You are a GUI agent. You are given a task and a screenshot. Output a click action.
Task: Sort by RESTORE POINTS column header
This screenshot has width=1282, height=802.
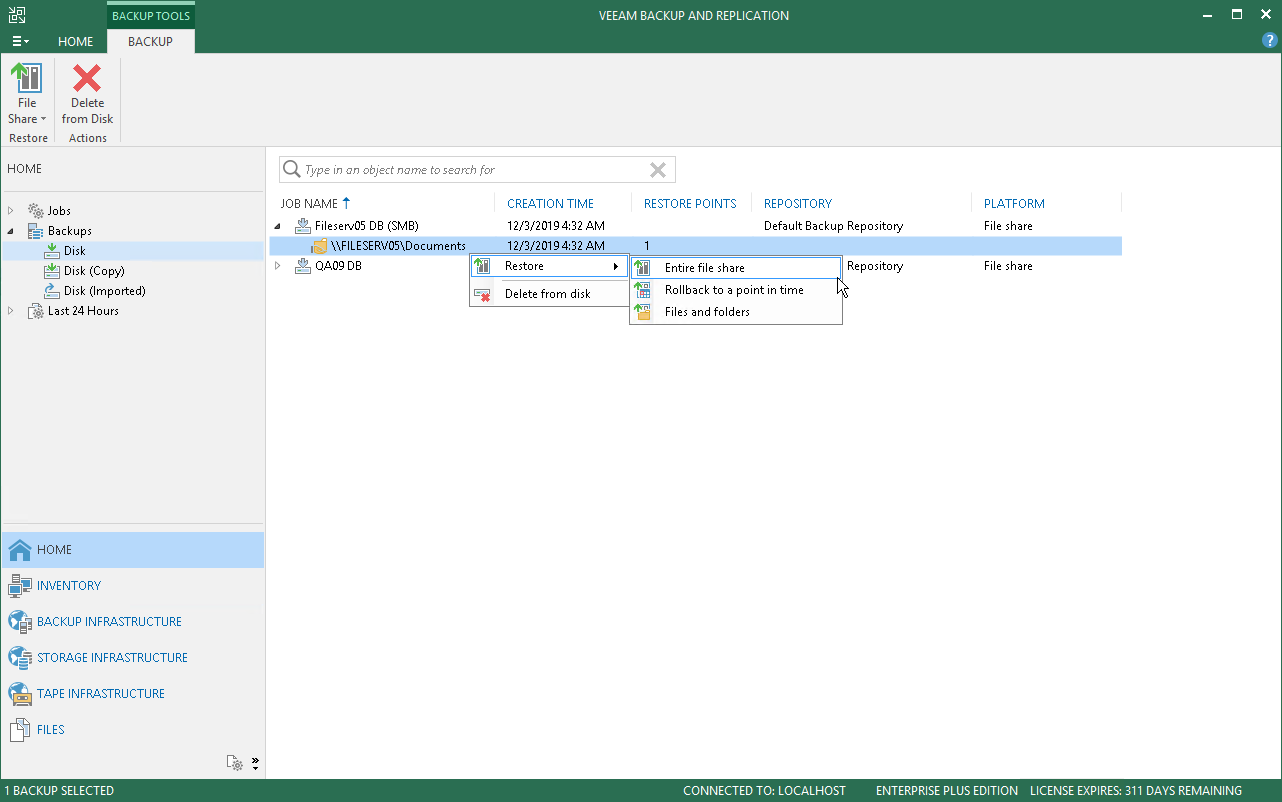690,204
